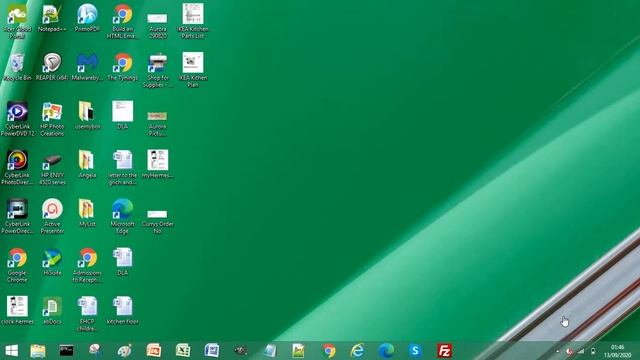Open Internet Explorer from taskbar
Screen dimensions: 640x360
357,351
